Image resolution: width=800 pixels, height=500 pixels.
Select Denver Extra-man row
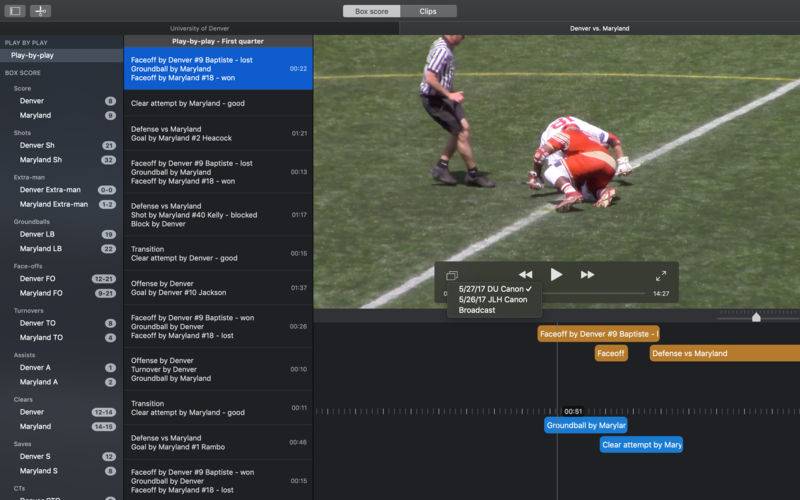(x=61, y=190)
